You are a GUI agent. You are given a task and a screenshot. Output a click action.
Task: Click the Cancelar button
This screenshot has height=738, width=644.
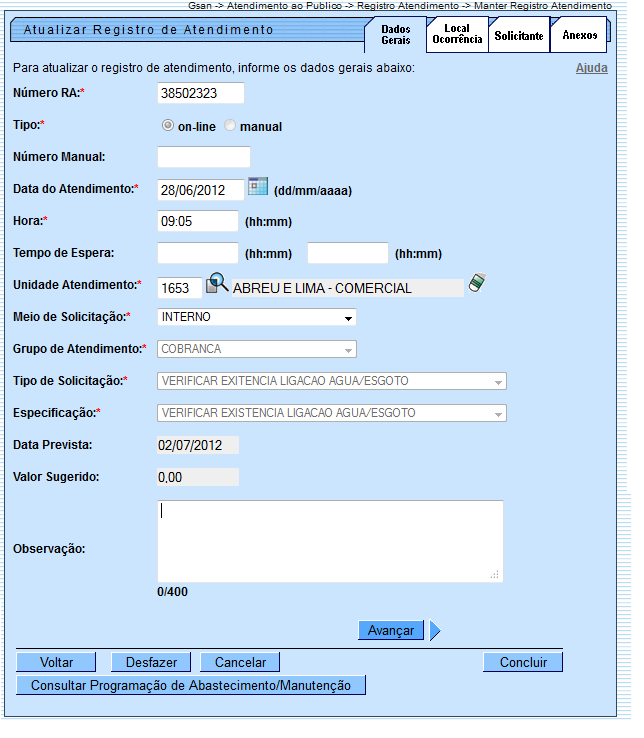240,662
